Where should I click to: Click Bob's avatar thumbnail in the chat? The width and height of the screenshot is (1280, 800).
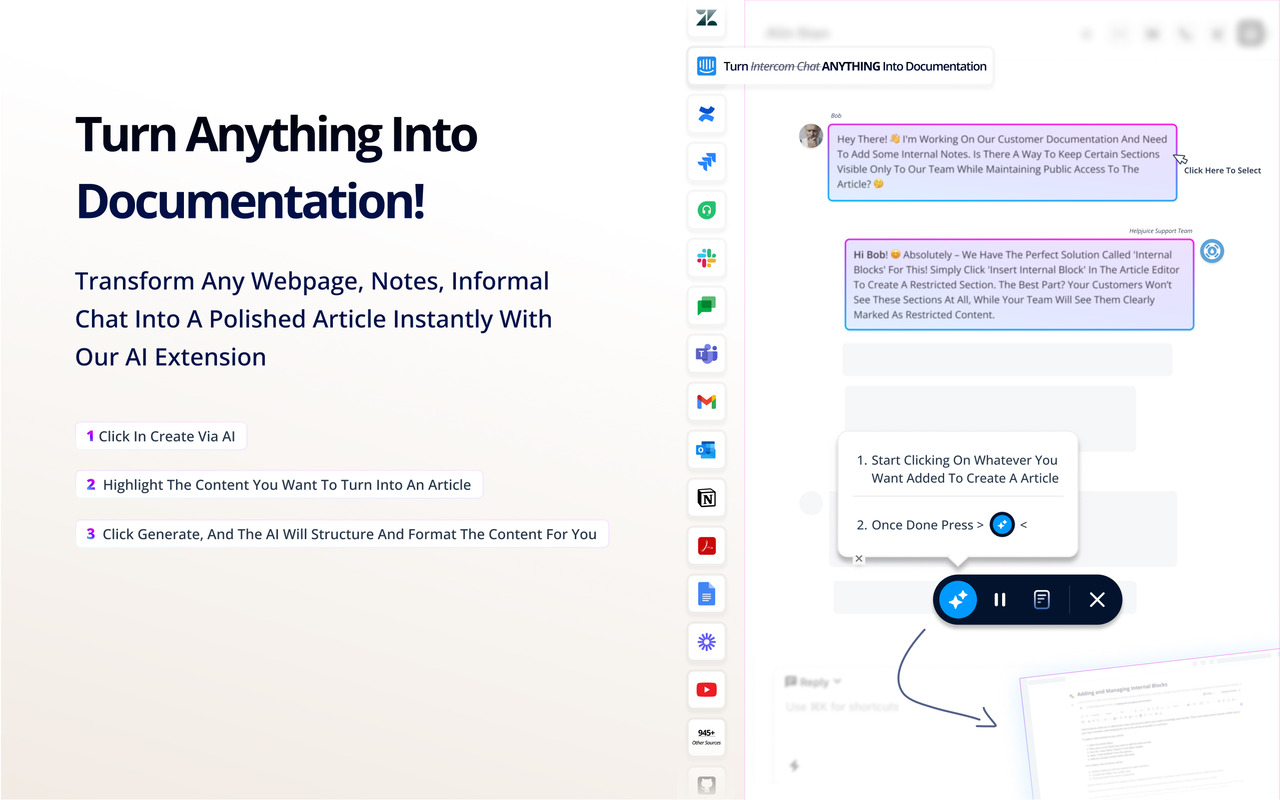810,136
